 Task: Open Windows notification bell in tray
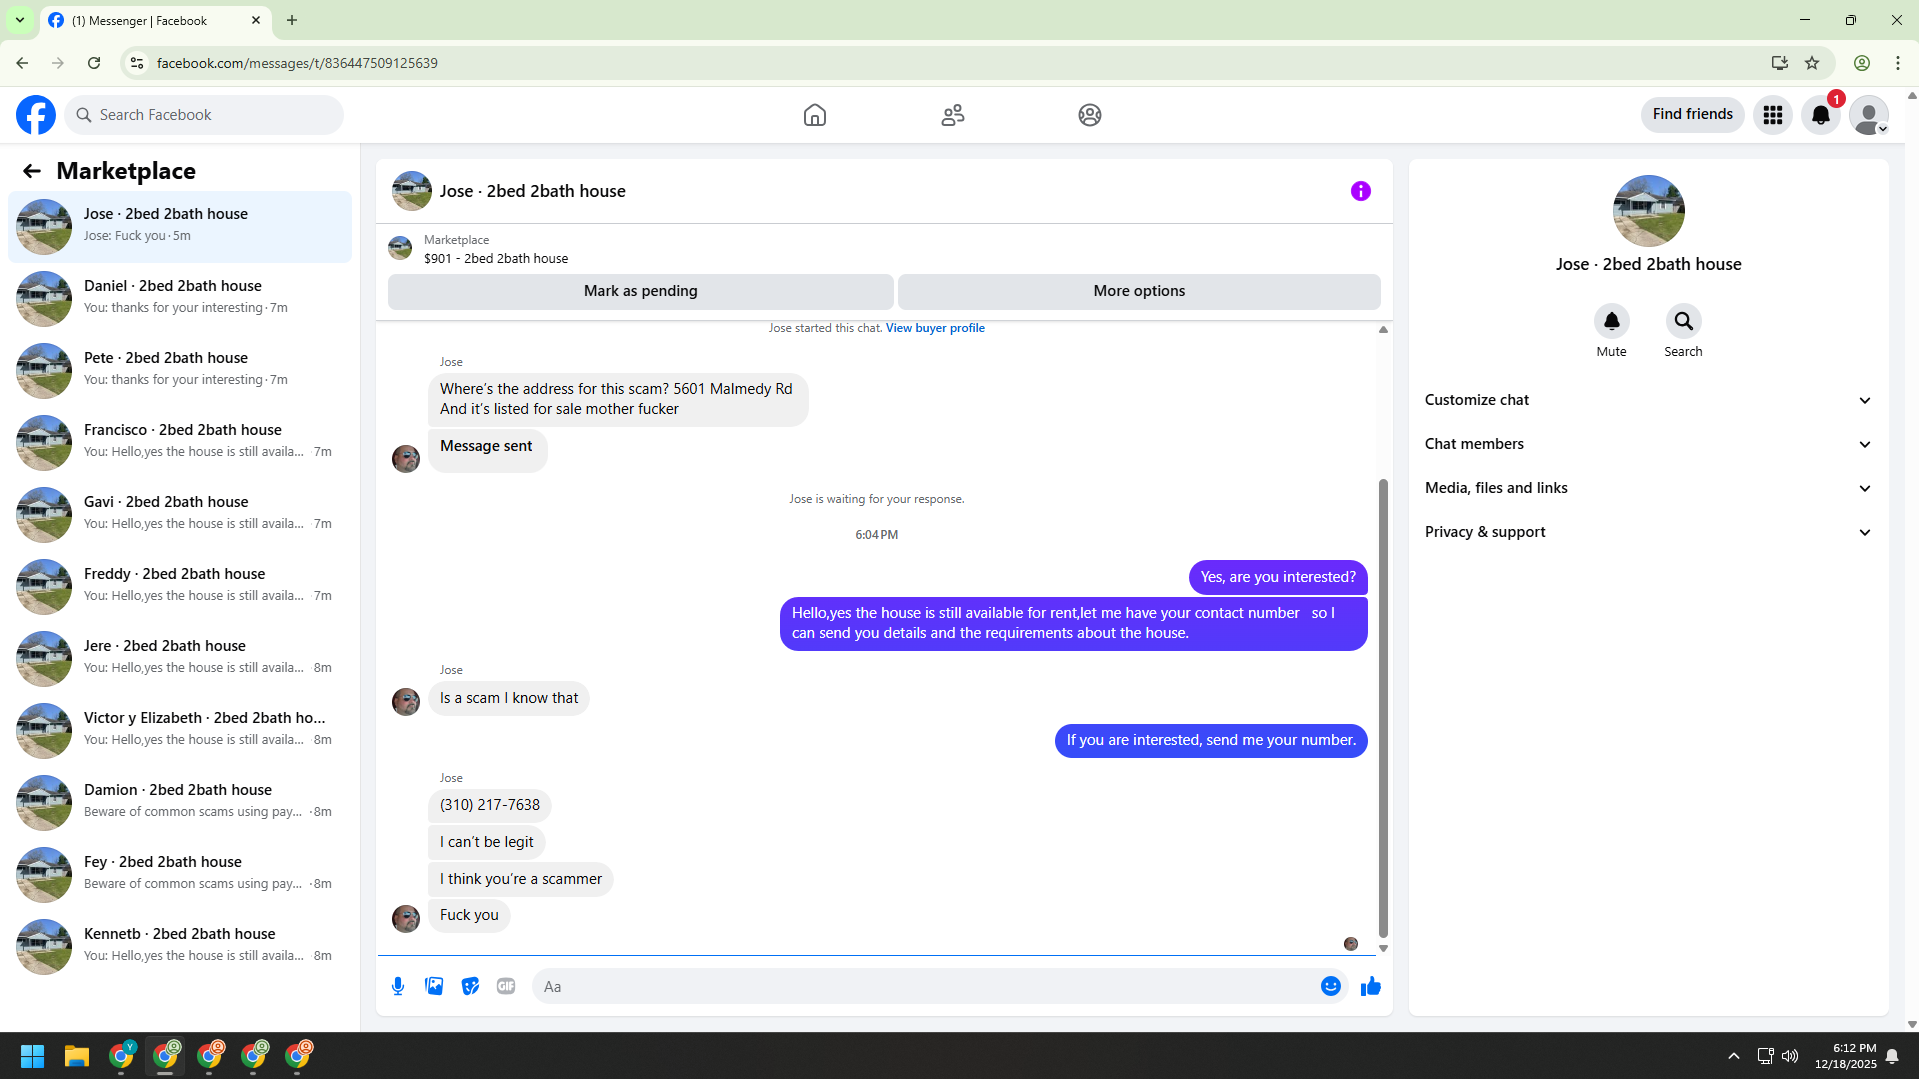(x=1892, y=1056)
